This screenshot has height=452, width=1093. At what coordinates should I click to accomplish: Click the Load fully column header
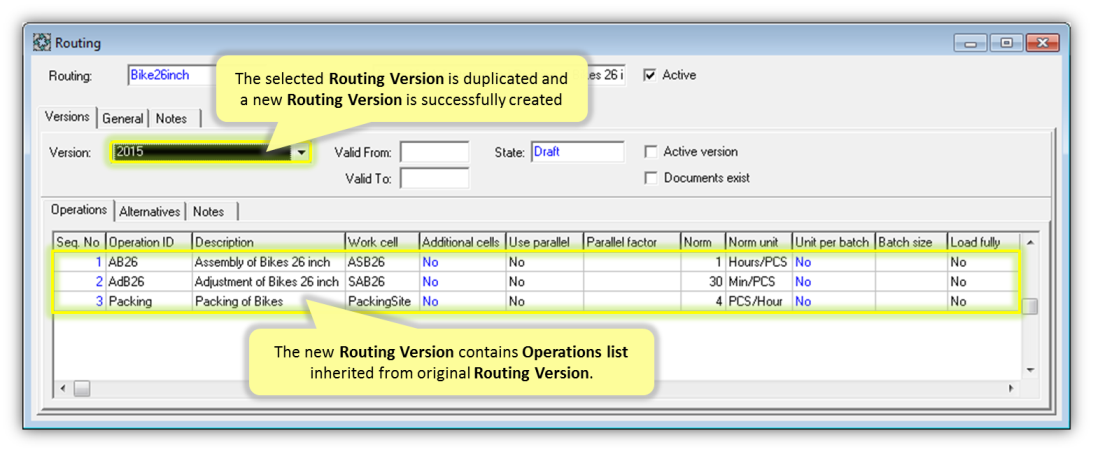pyautogui.click(x=983, y=242)
